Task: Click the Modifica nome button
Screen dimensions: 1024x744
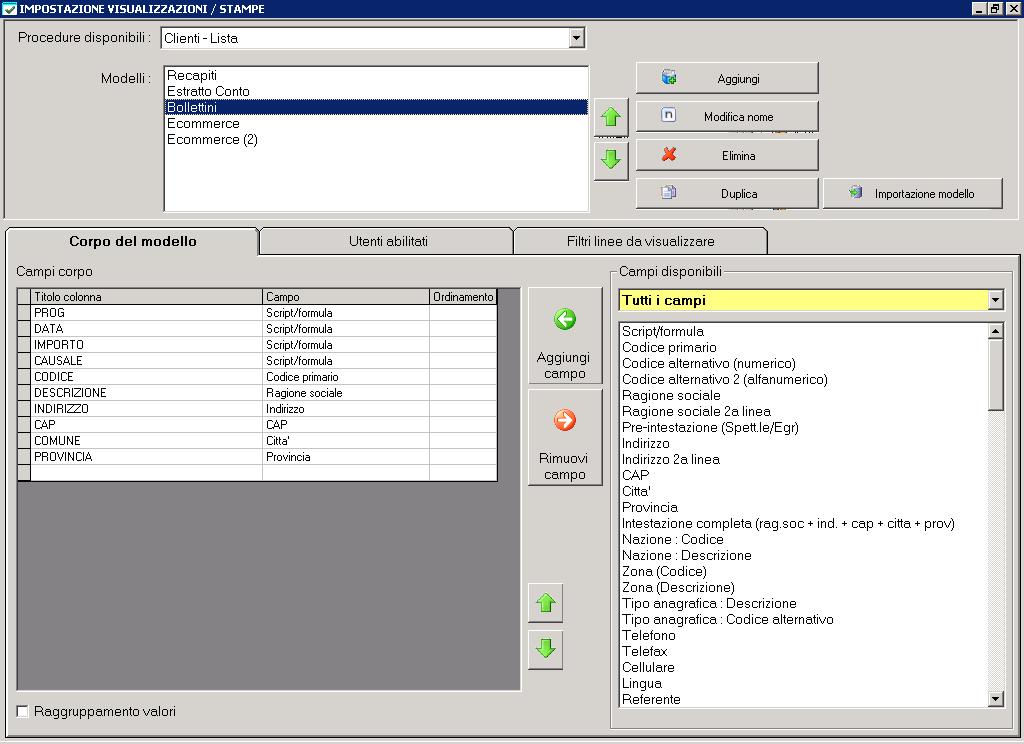Action: 727,116
